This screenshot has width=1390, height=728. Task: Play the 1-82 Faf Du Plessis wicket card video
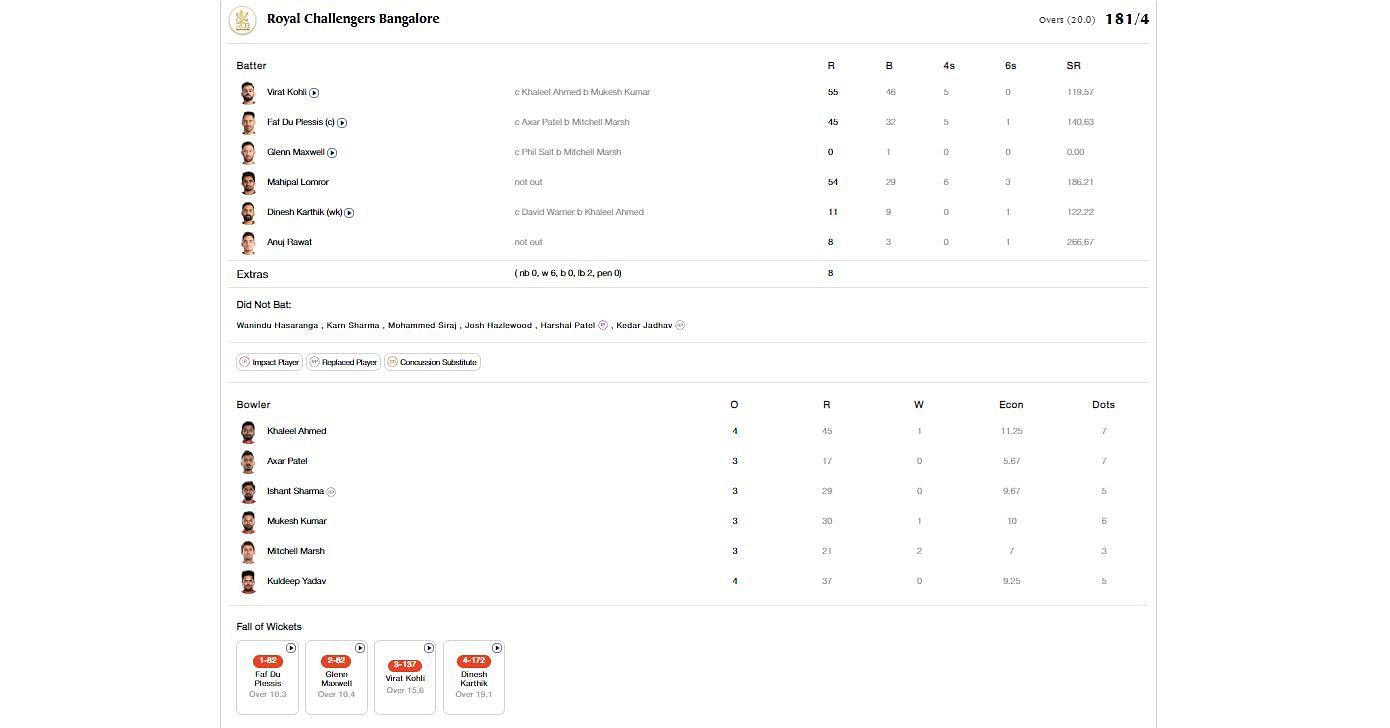pyautogui.click(x=291, y=648)
